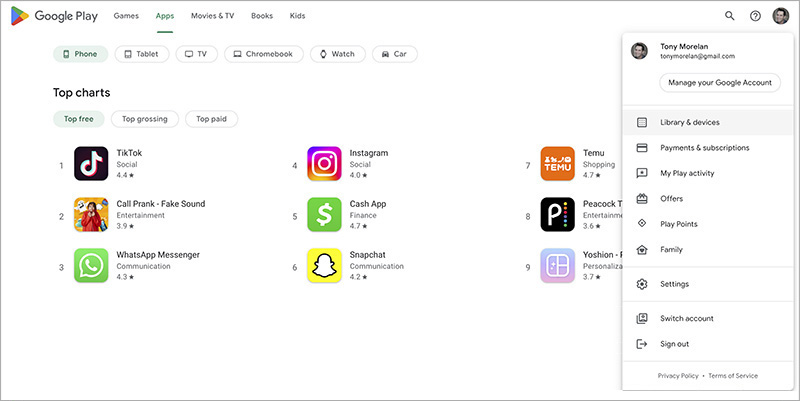Open Settings menu entry
The width and height of the screenshot is (800, 401).
[x=708, y=284]
